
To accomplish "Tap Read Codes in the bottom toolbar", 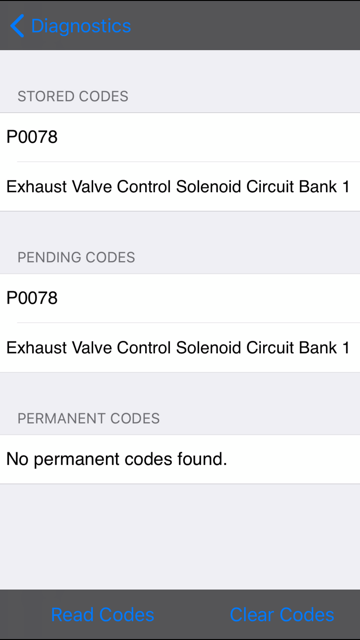I will coord(103,615).
